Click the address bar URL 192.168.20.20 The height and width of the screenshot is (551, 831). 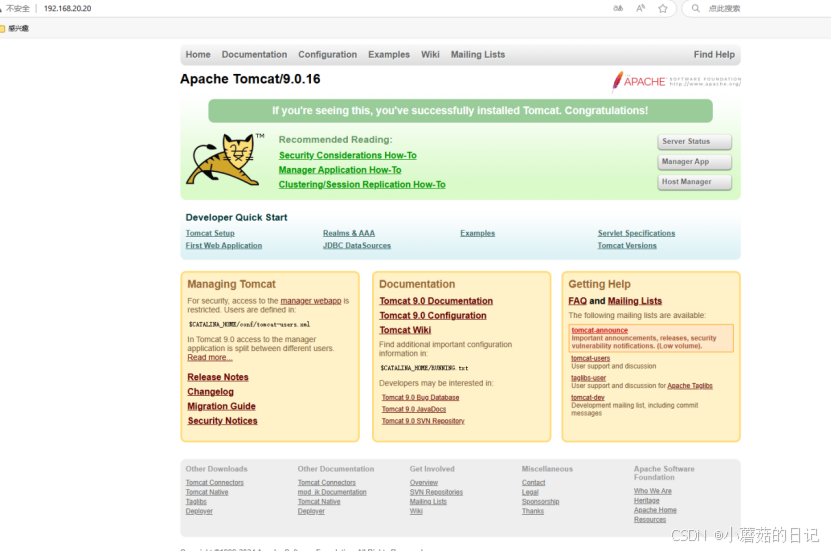point(68,8)
